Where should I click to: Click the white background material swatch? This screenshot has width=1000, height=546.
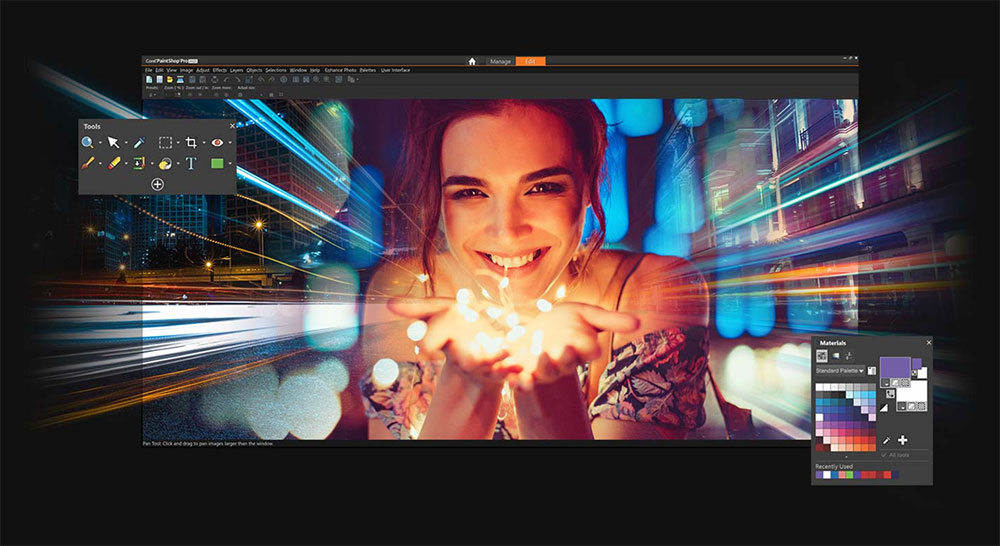(x=912, y=392)
